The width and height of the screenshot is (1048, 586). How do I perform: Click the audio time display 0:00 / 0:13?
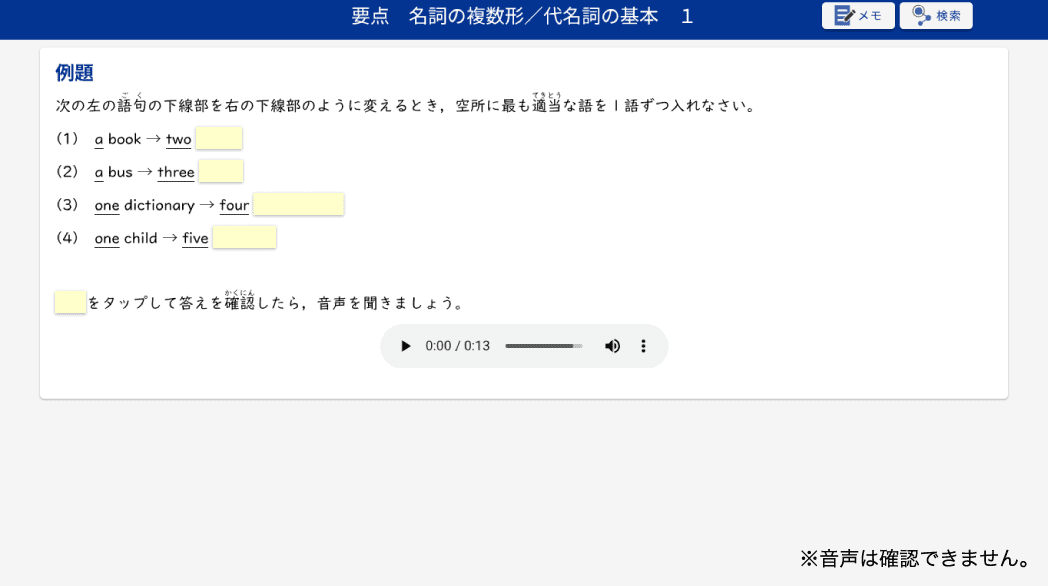457,346
